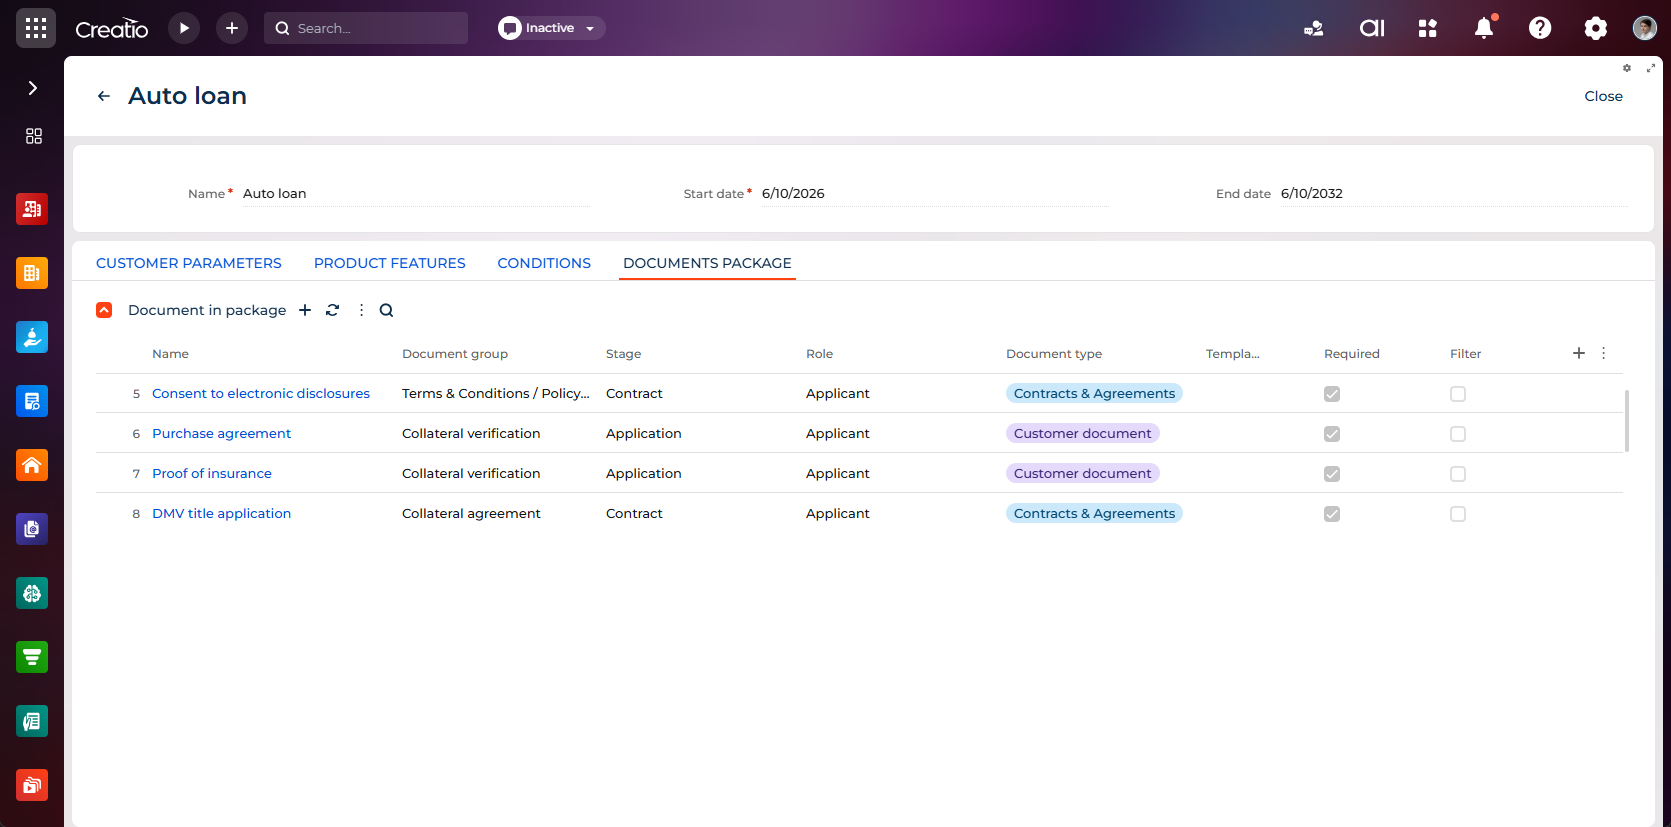The image size is (1671, 827).
Task: Open the Creatio AI assistant icon
Action: [x=1372, y=28]
